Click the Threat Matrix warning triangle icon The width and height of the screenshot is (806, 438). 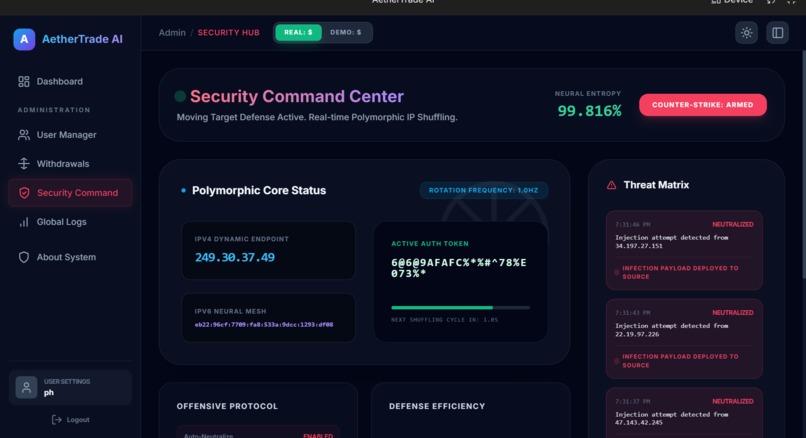point(611,185)
